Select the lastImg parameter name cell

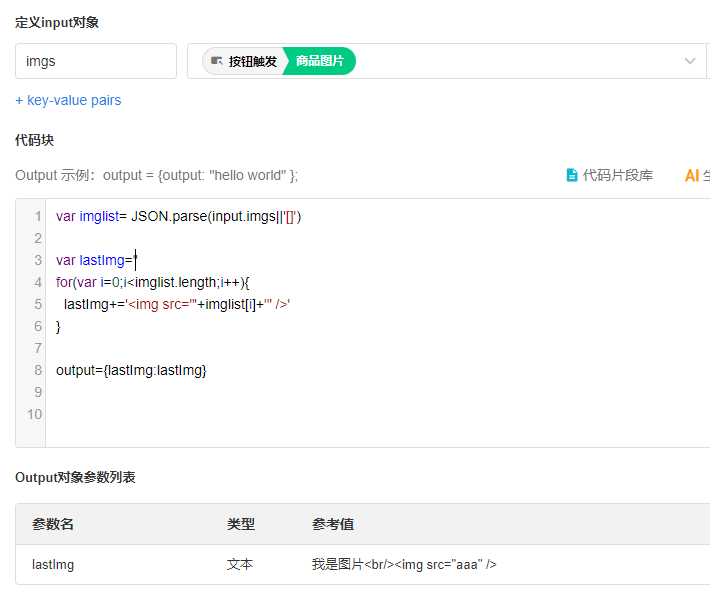click(x=53, y=564)
